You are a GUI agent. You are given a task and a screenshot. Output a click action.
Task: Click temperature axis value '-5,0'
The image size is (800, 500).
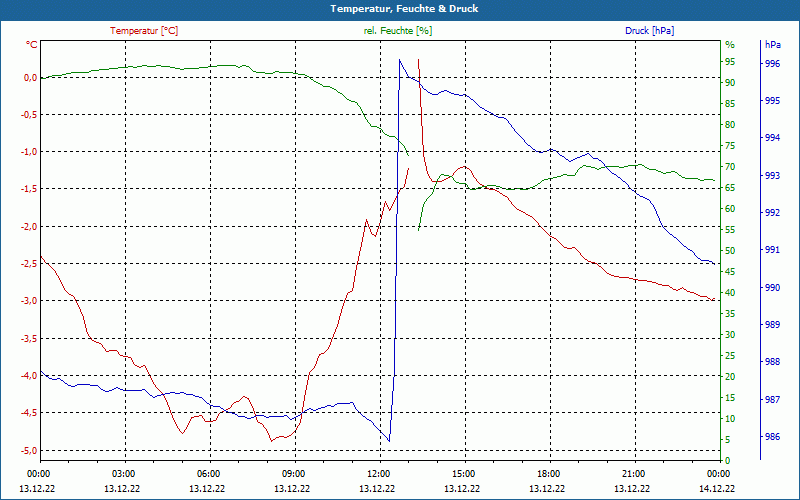29,451
